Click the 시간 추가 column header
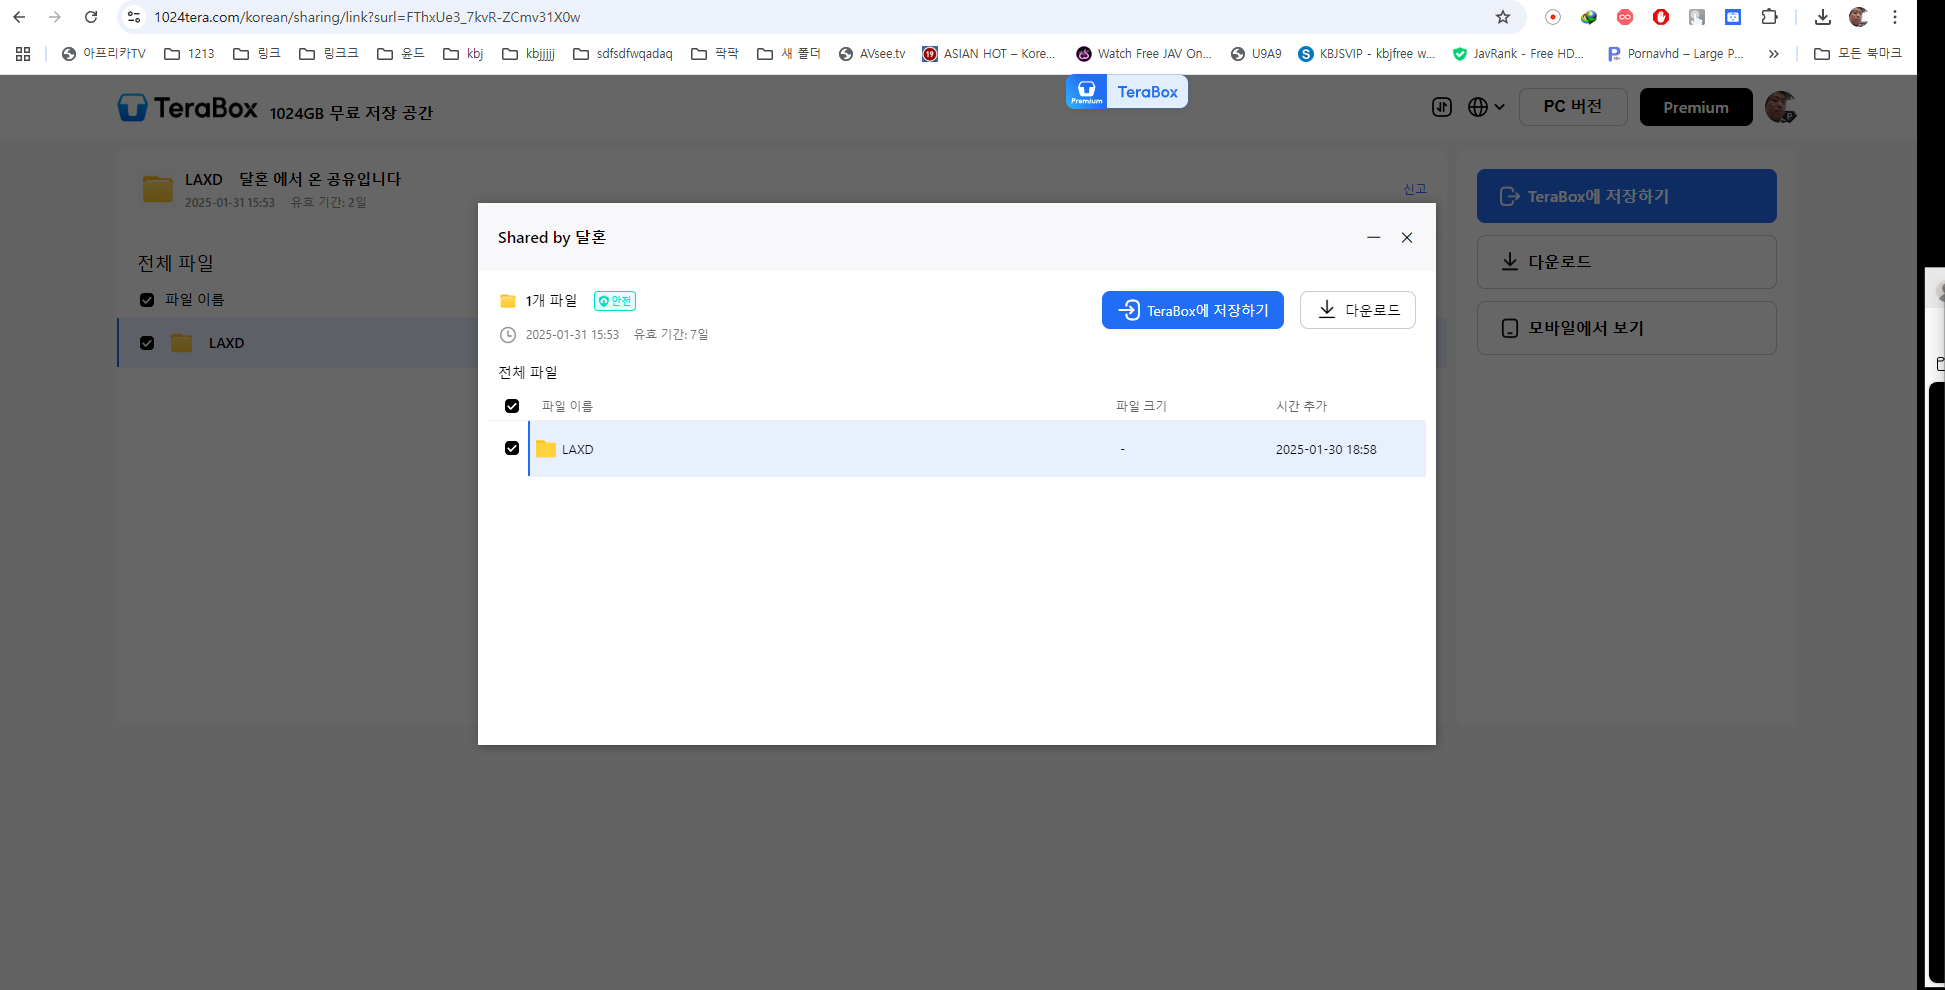 (x=1302, y=406)
